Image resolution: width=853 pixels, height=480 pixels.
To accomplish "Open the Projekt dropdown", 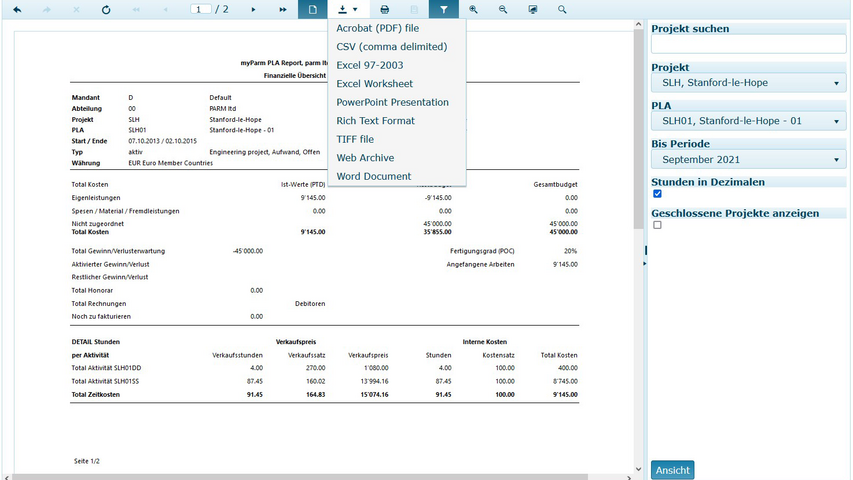I will pos(748,83).
